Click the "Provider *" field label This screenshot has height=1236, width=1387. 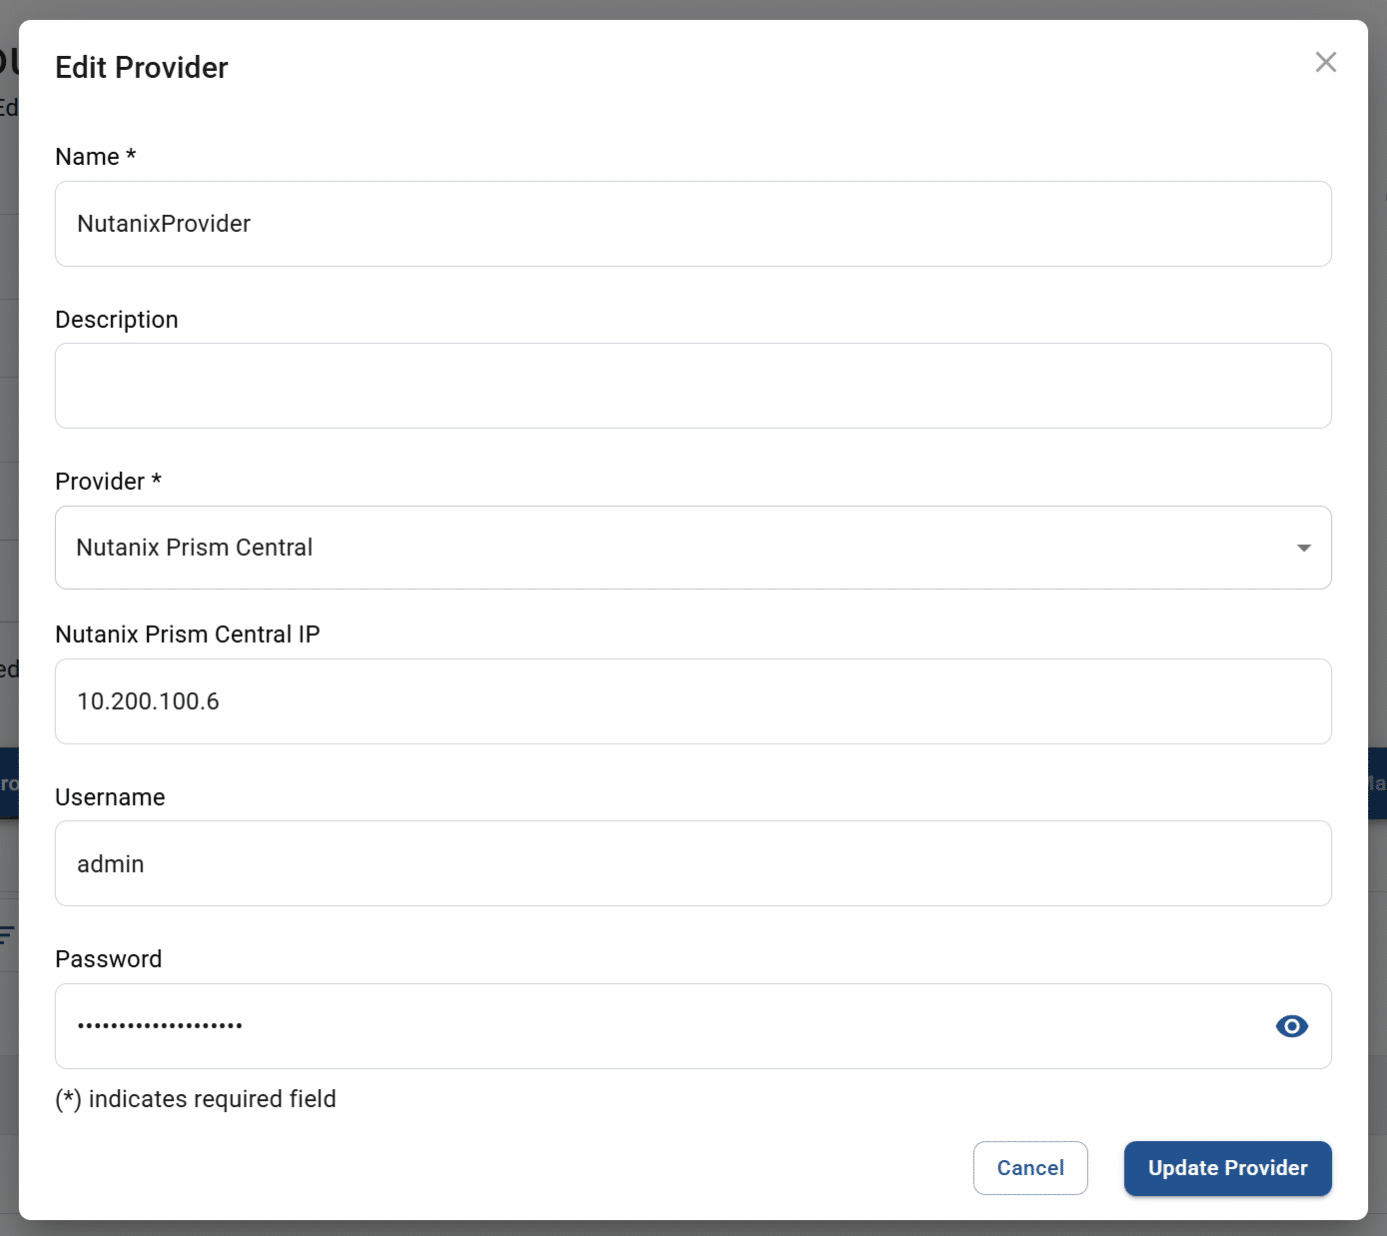(108, 482)
